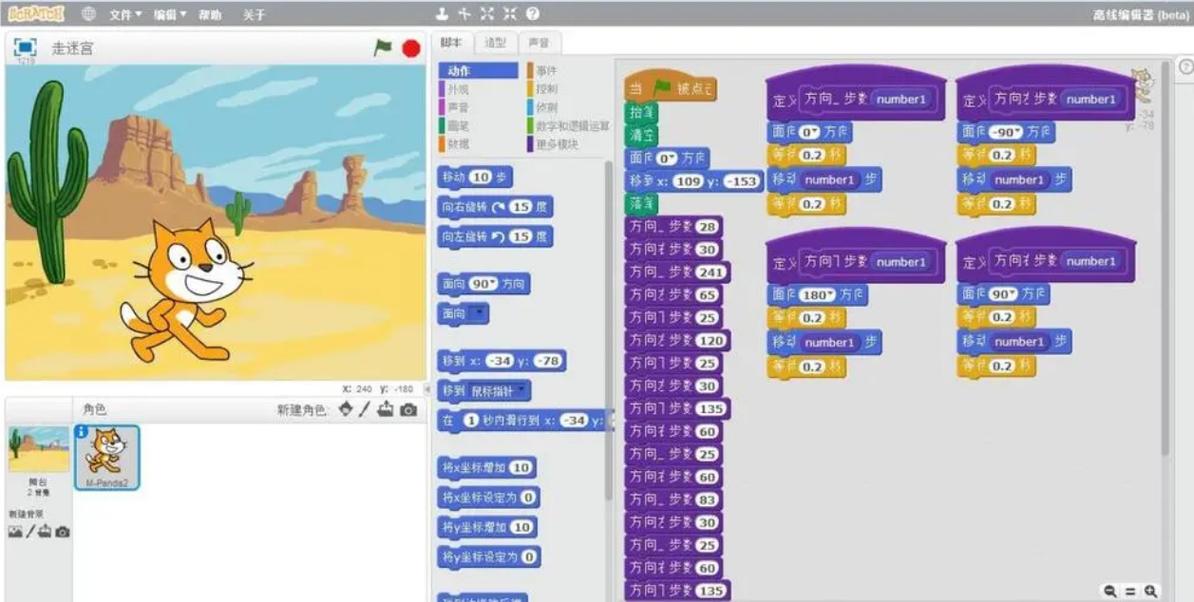This screenshot has width=1194, height=602.
Task: Select the duplicate stamp tool in toolbar
Action: point(441,14)
